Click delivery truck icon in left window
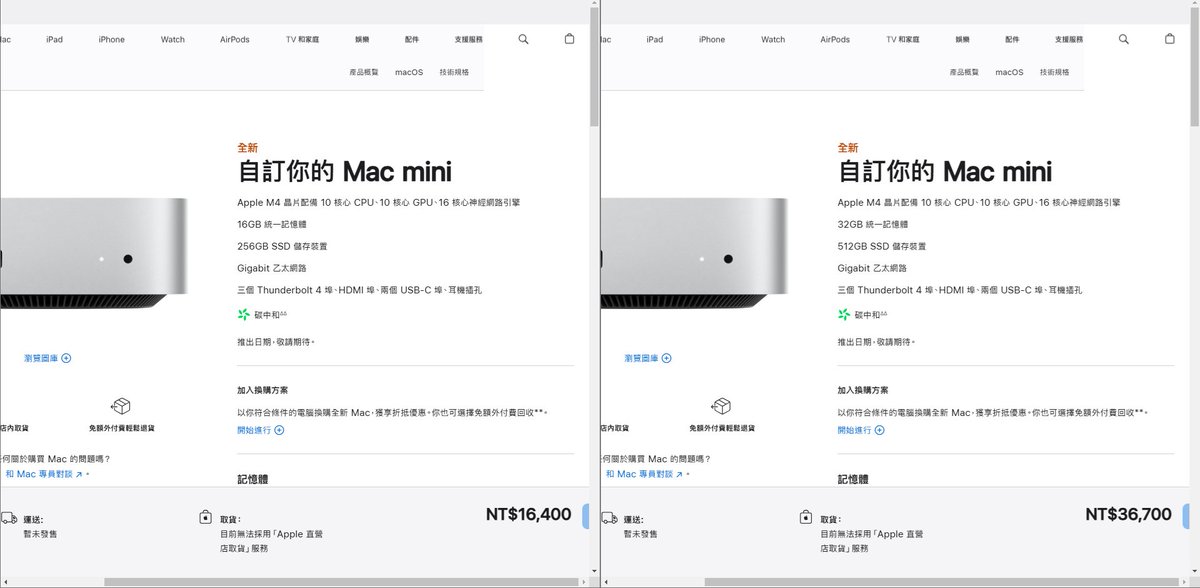Screen dimensions: 1200x588 tap(8, 518)
